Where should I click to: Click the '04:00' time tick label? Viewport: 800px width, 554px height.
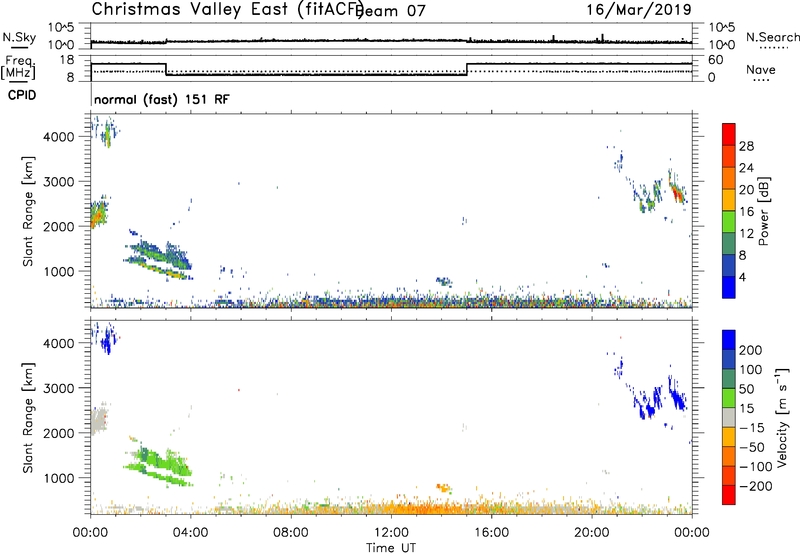(x=190, y=533)
